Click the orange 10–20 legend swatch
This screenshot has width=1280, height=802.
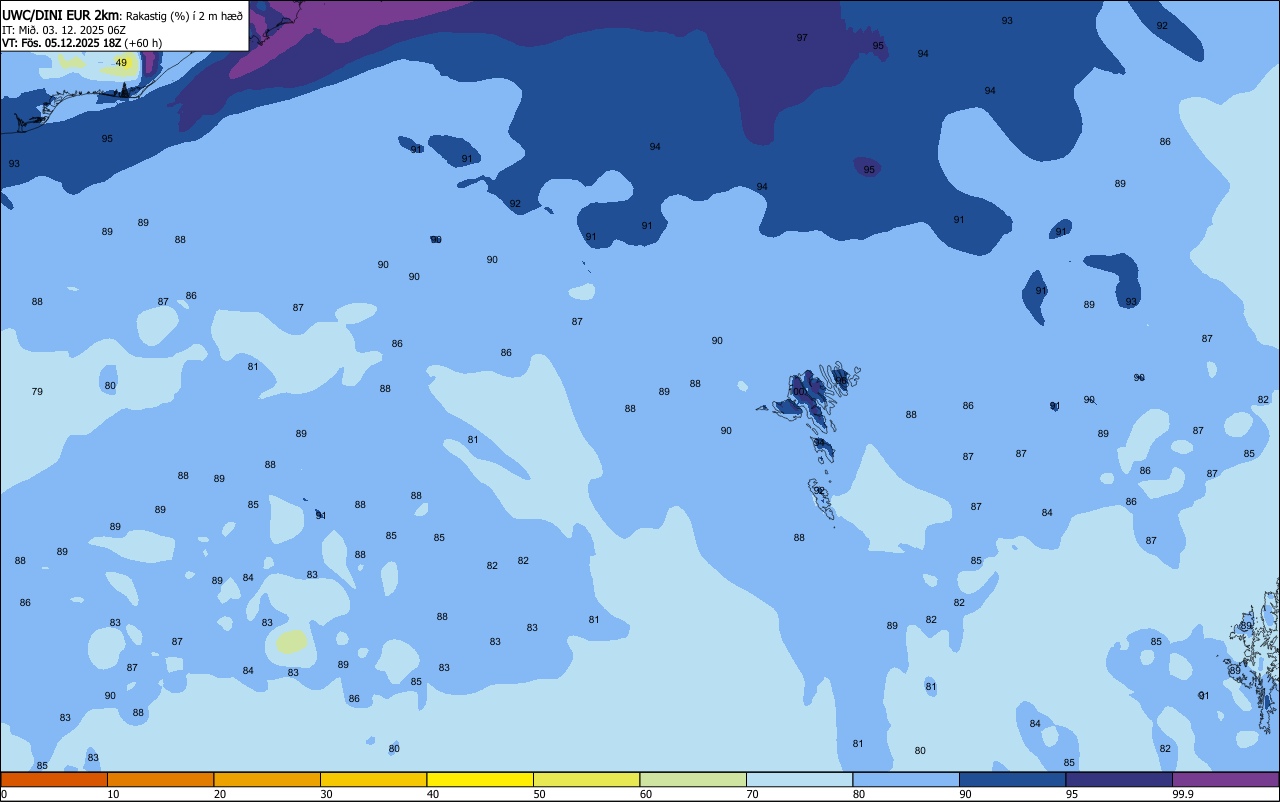[160, 779]
